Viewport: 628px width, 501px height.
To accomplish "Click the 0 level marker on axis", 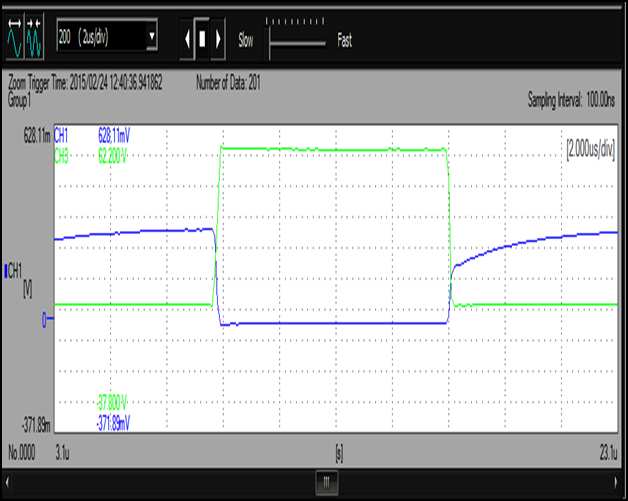I will tap(46, 320).
